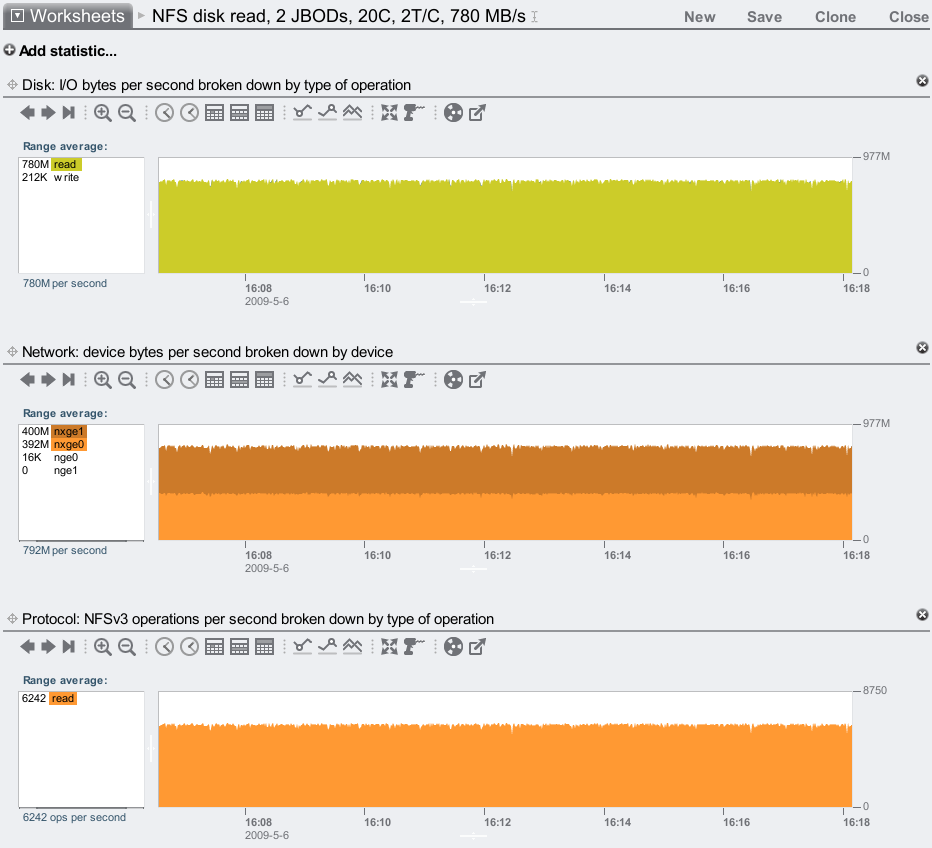932x848 pixels.
Task: Click drill-down icon in Disk graph toolbar
Action: coord(414,113)
